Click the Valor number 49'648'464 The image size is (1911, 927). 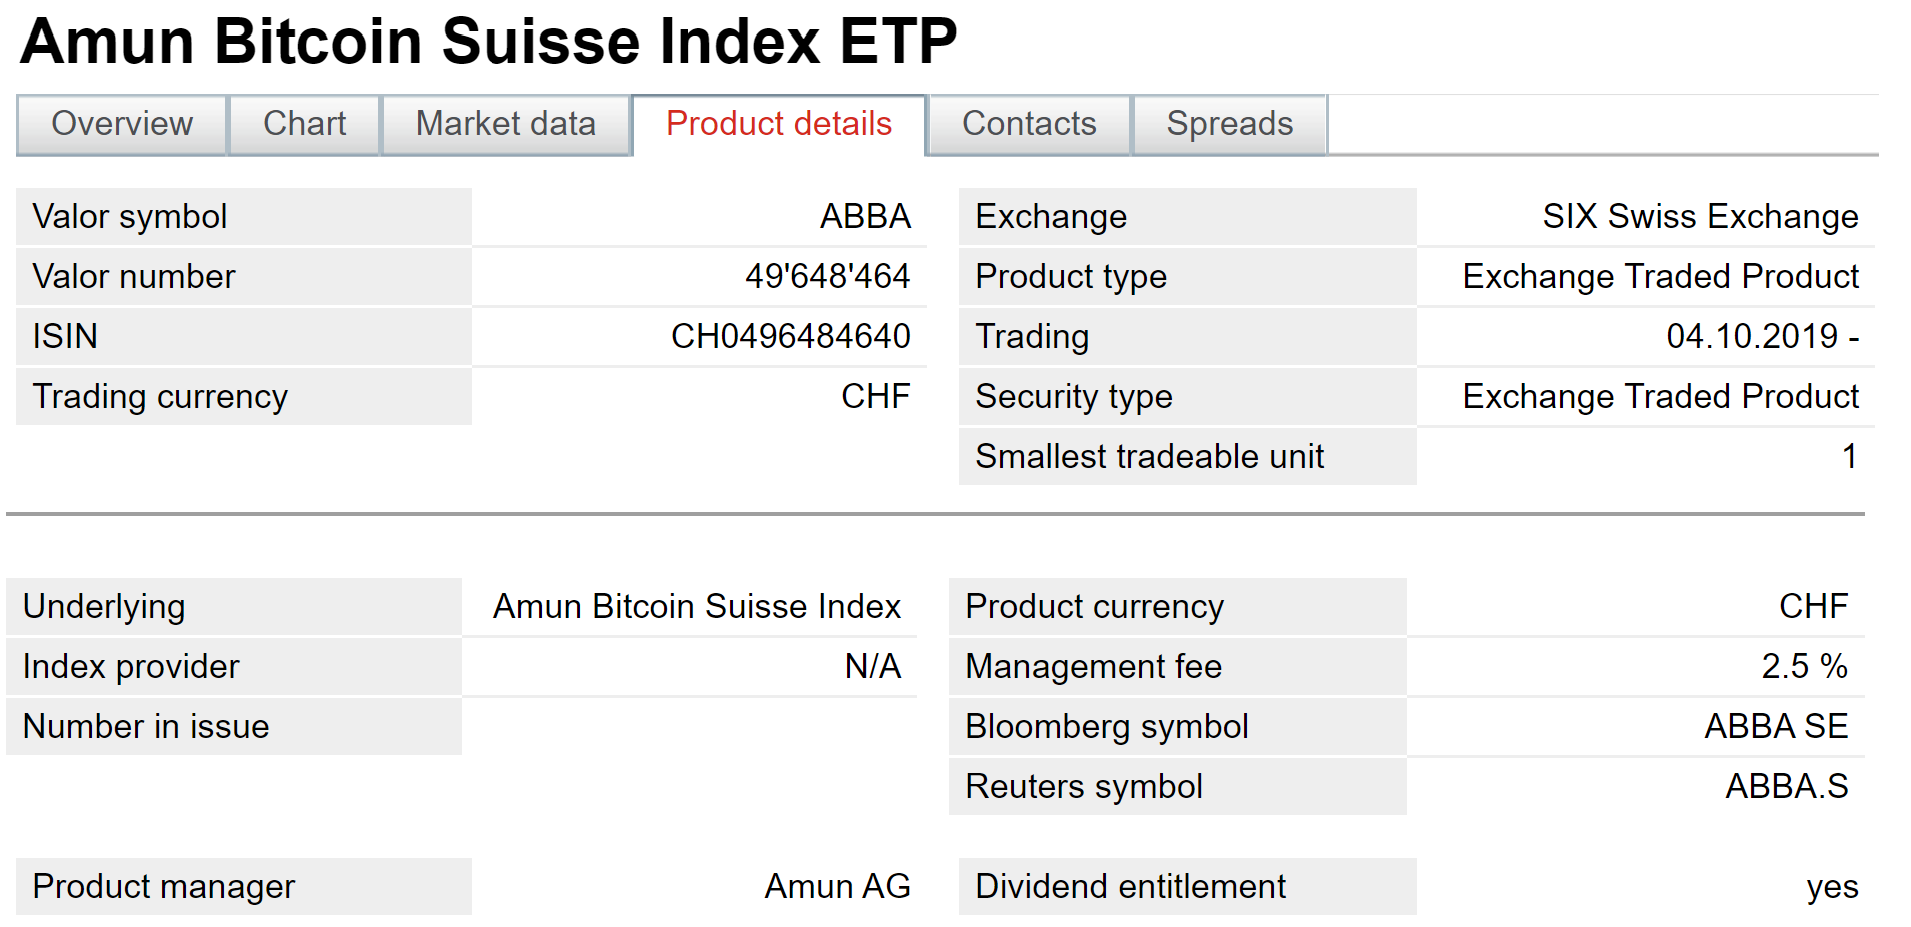click(x=827, y=276)
